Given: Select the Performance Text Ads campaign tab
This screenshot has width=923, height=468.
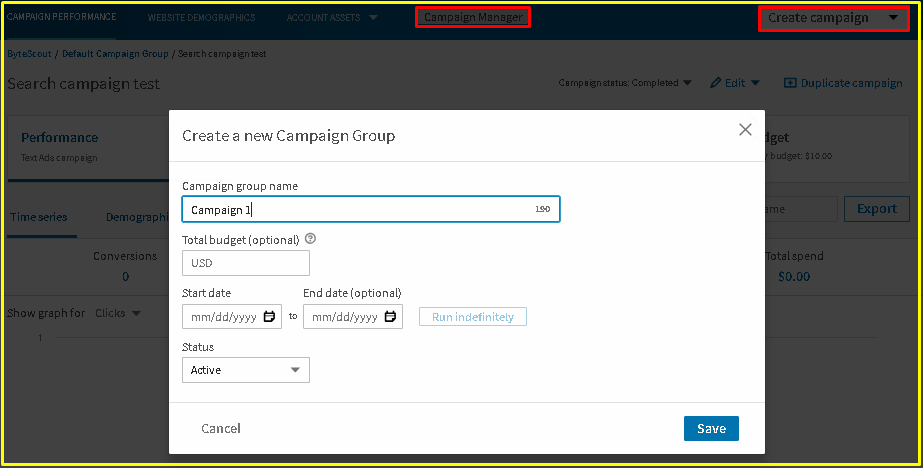Looking at the screenshot, I should point(88,148).
